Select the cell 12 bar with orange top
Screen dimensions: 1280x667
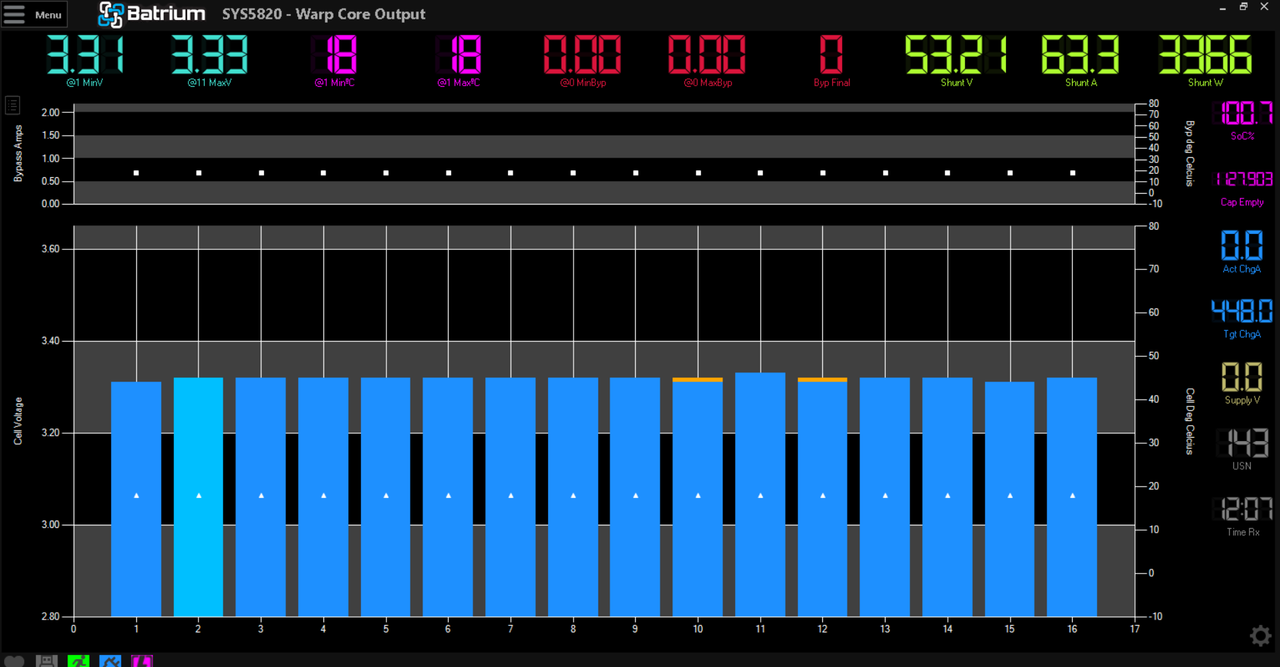click(x=822, y=497)
